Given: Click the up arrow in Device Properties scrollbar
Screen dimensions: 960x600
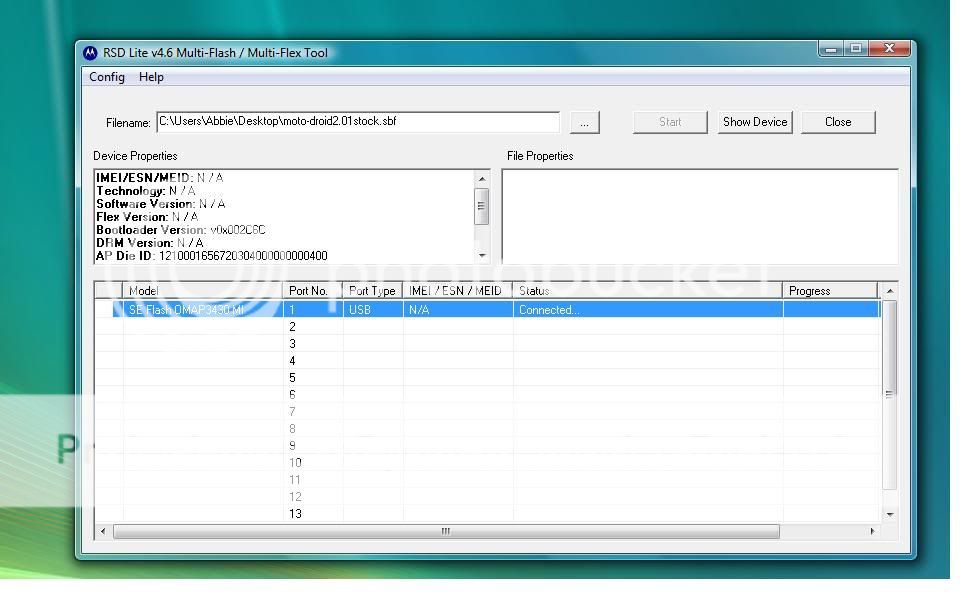Looking at the screenshot, I should pyautogui.click(x=482, y=179).
